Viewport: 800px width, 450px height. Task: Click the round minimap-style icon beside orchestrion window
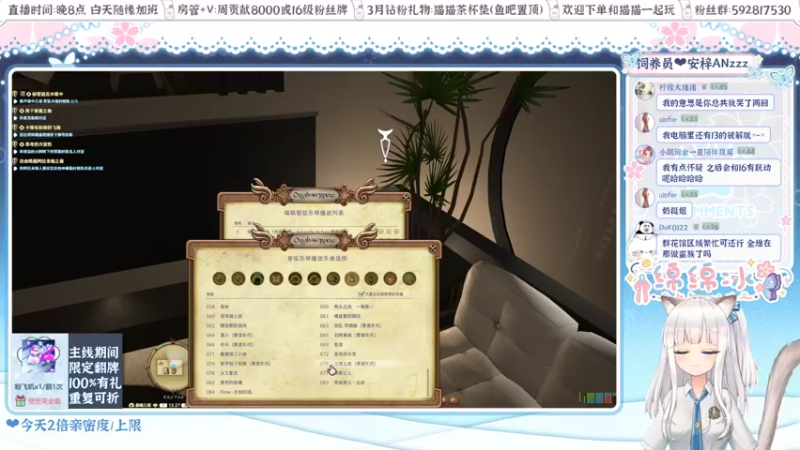[169, 365]
